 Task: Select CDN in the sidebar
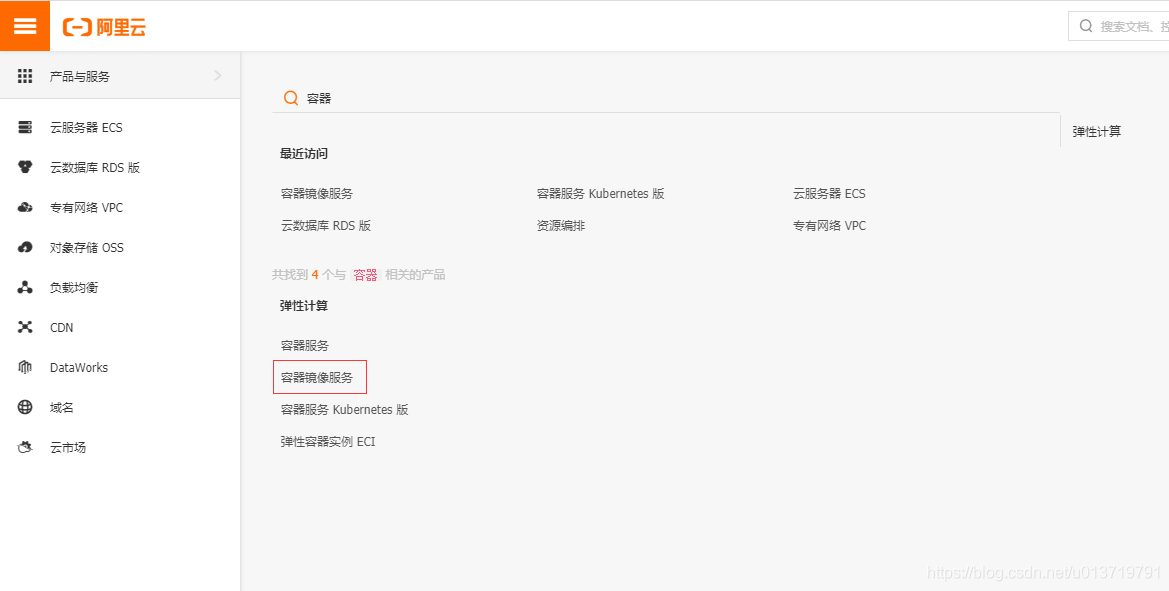[x=62, y=328]
